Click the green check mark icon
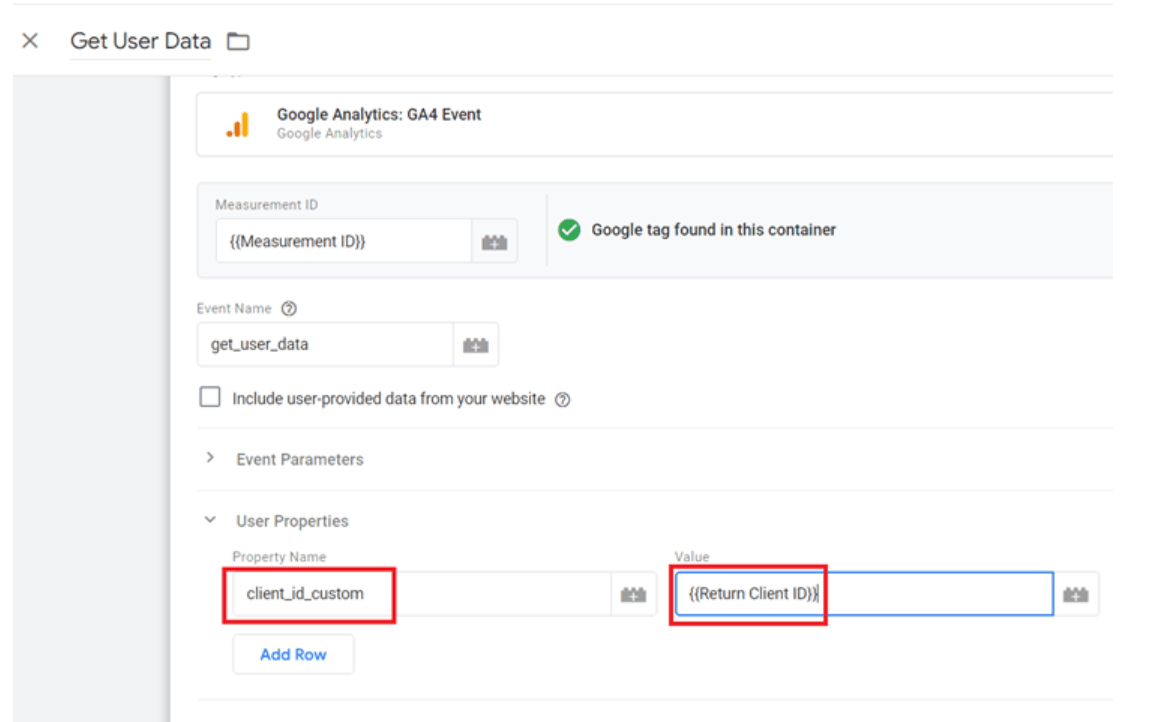This screenshot has height=722, width=1166. [569, 230]
